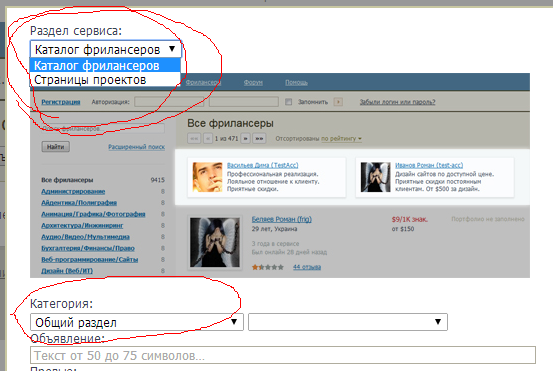Click the Форум tab in preview
The image size is (553, 371).
pyautogui.click(x=253, y=83)
